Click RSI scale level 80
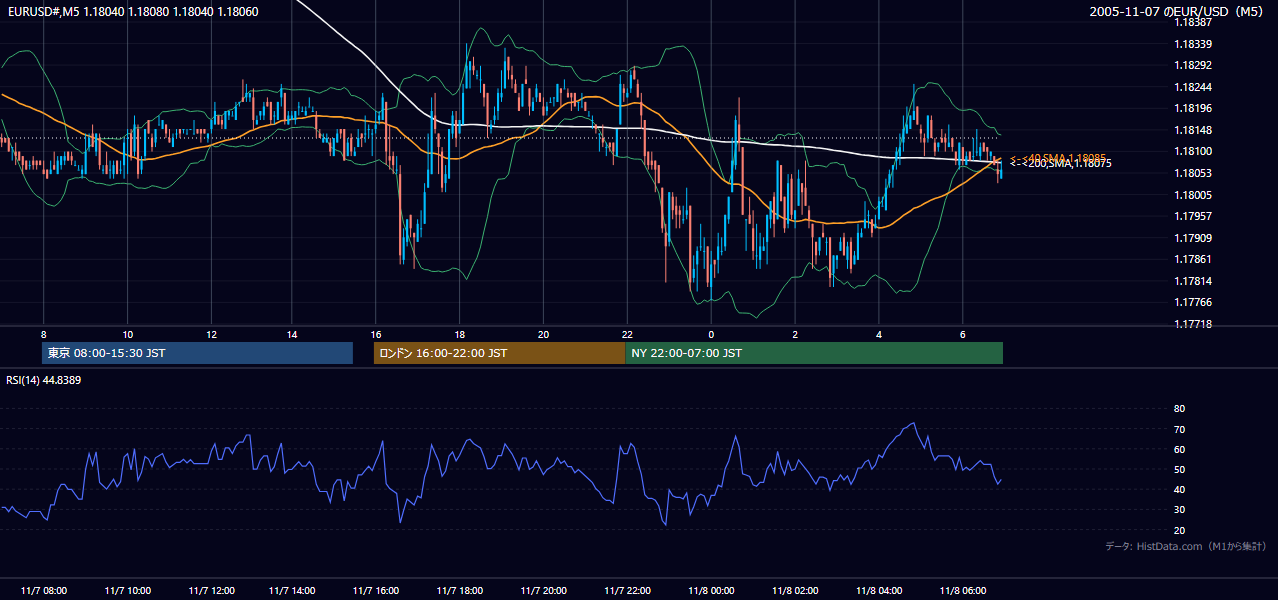 (x=1179, y=409)
